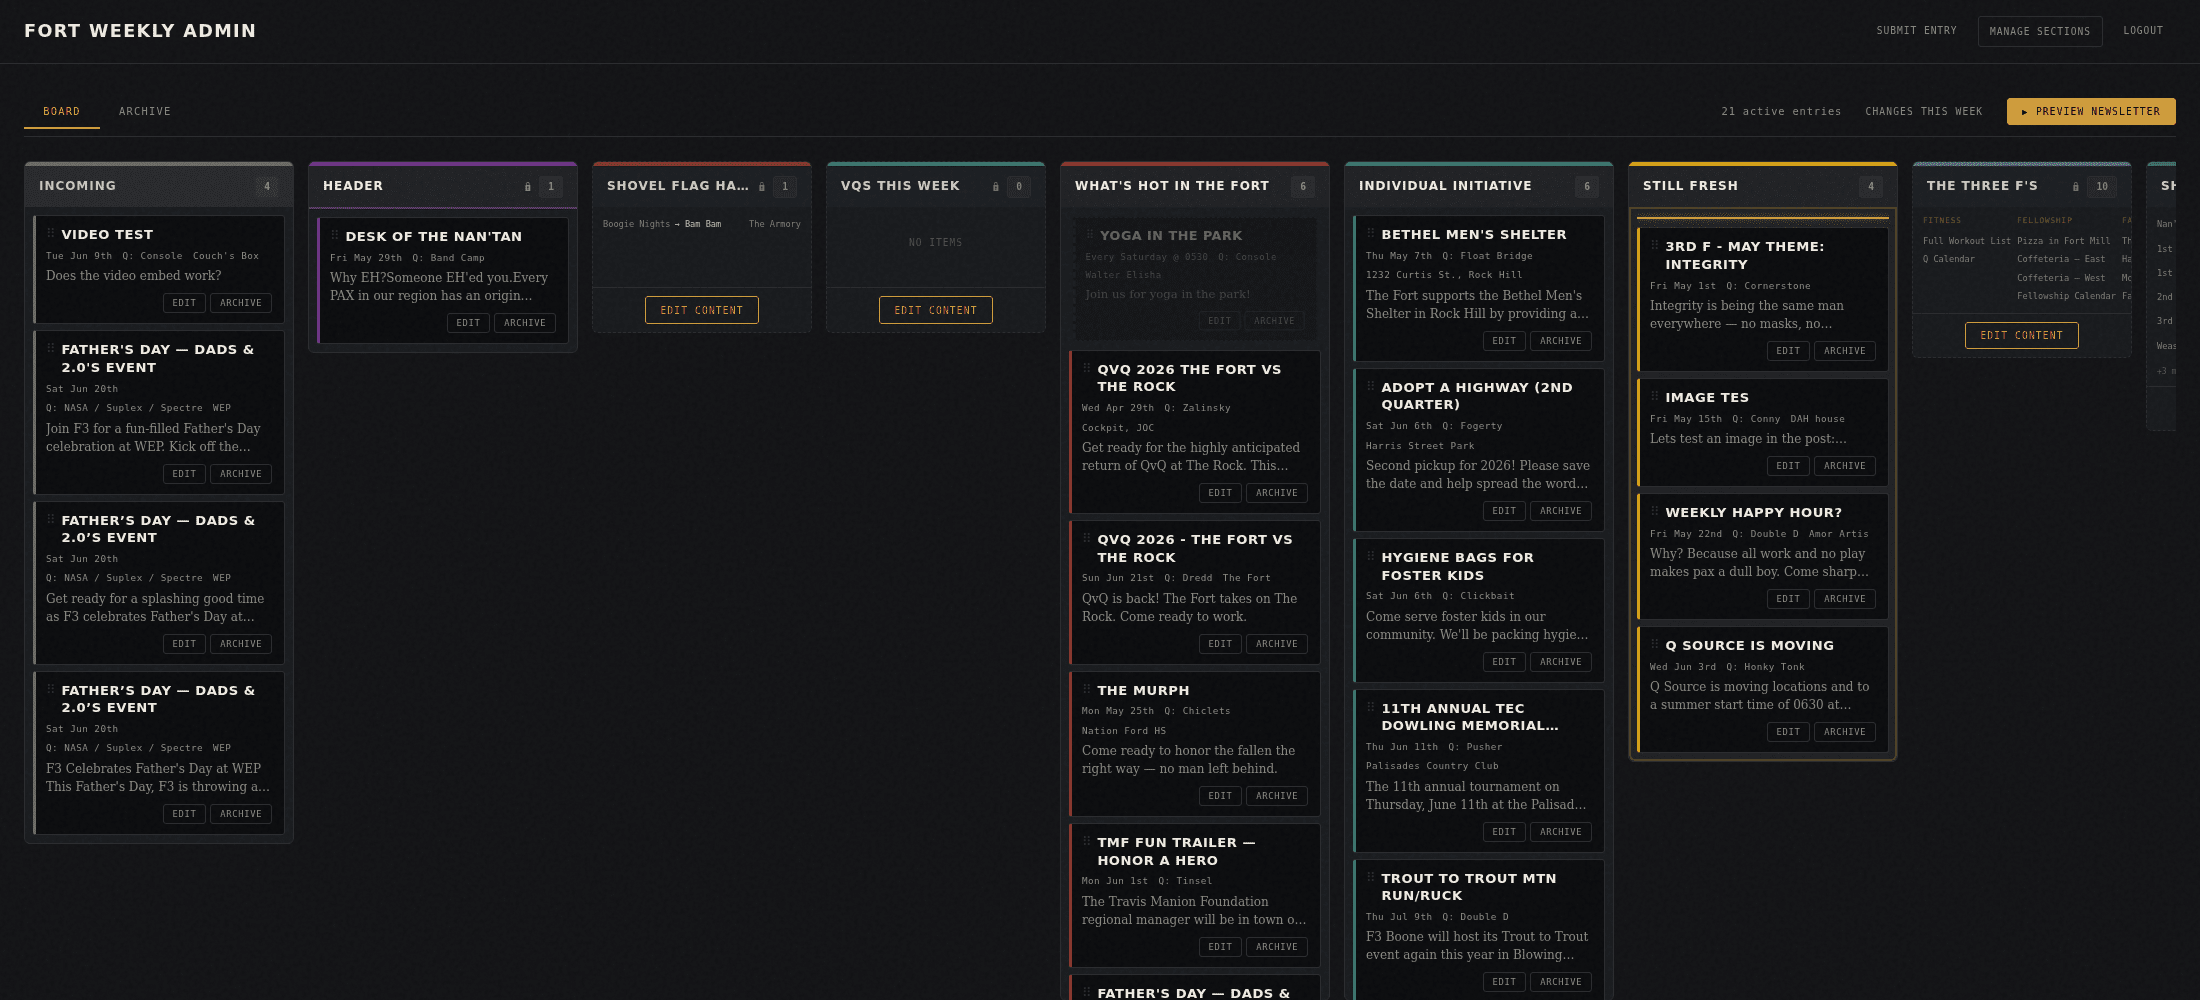Grab the drag handle on Weekly Happy Hour card
Viewport: 2200px width, 1000px height.
1654,512
